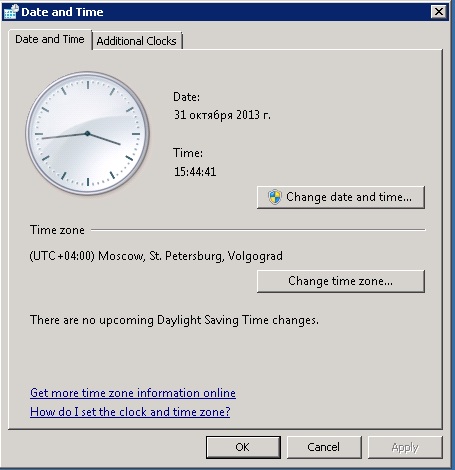
Task: Select the Date and Time tab
Action: [x=50, y=39]
